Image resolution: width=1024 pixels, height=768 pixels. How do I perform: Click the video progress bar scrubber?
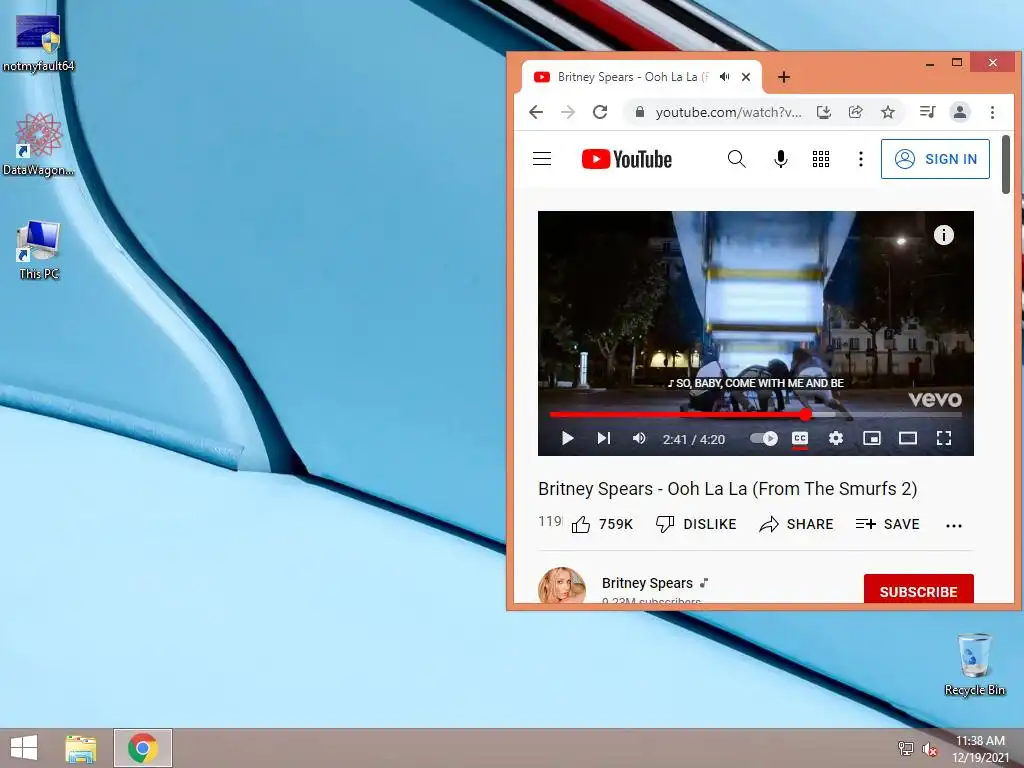click(x=806, y=414)
